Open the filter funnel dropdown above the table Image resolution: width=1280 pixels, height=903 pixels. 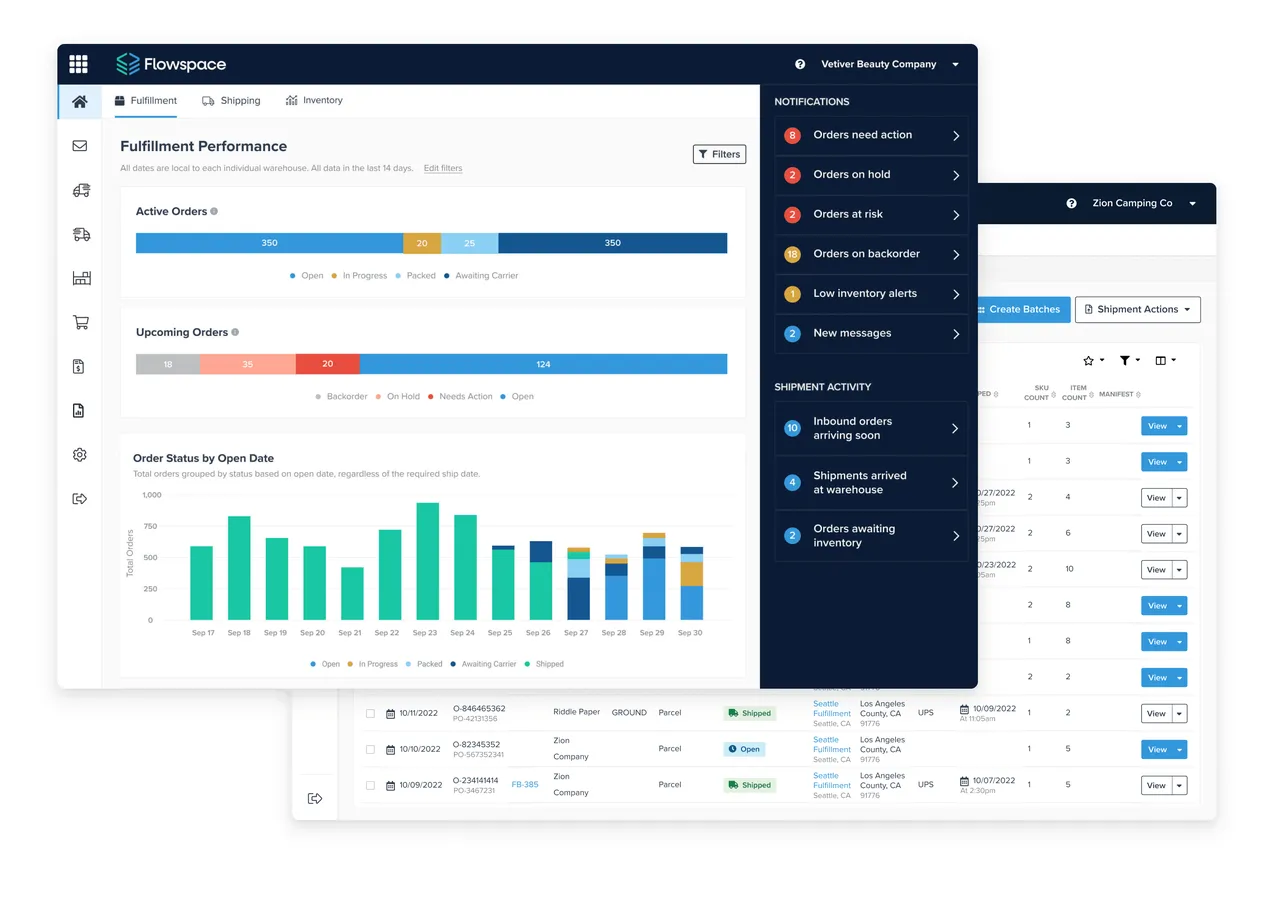[1130, 360]
